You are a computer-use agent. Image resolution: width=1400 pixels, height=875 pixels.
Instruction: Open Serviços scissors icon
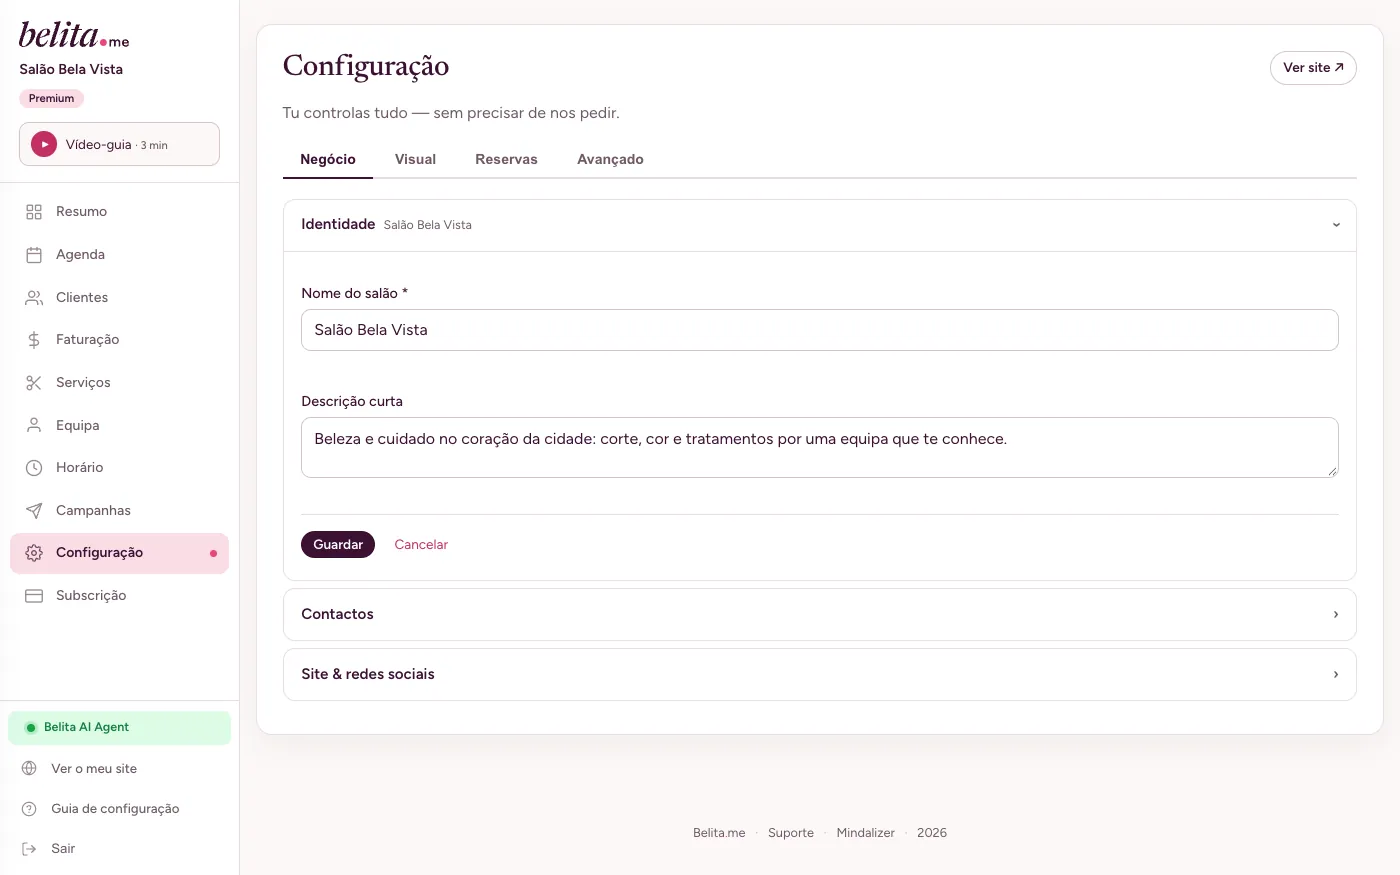34,383
